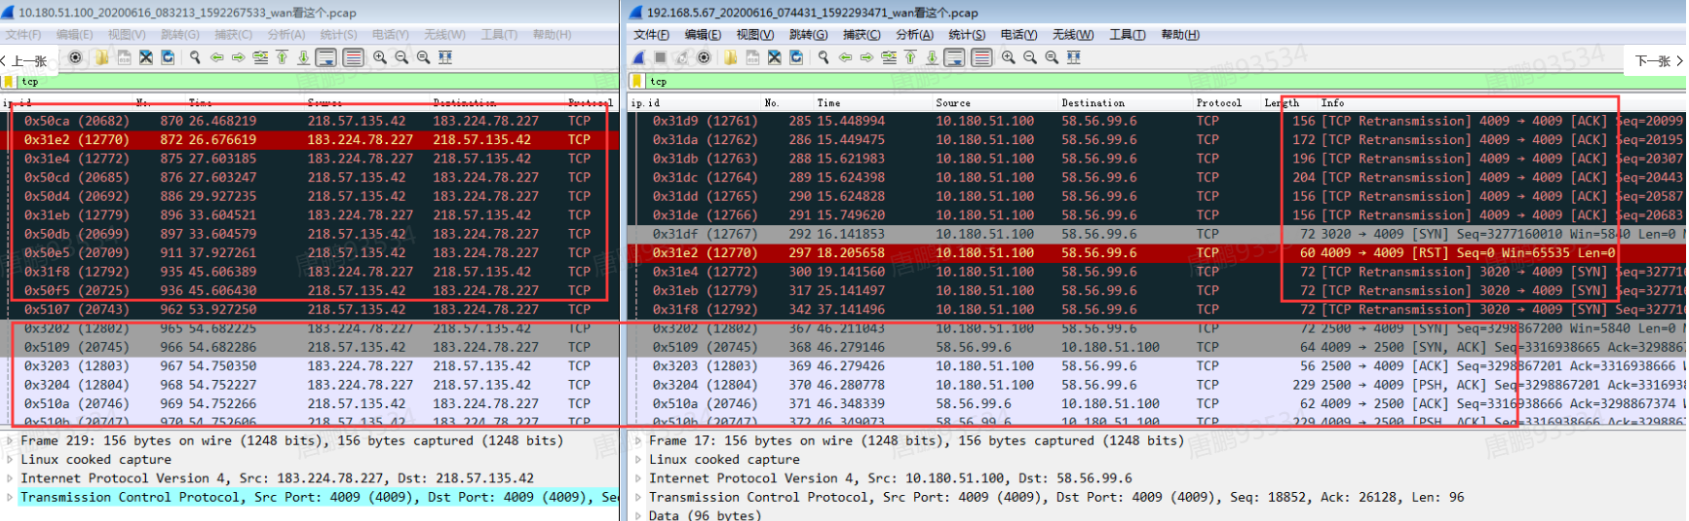Zoom in packet text in 192.168.5.67 window
The height and width of the screenshot is (521, 1689).
coord(1008,58)
